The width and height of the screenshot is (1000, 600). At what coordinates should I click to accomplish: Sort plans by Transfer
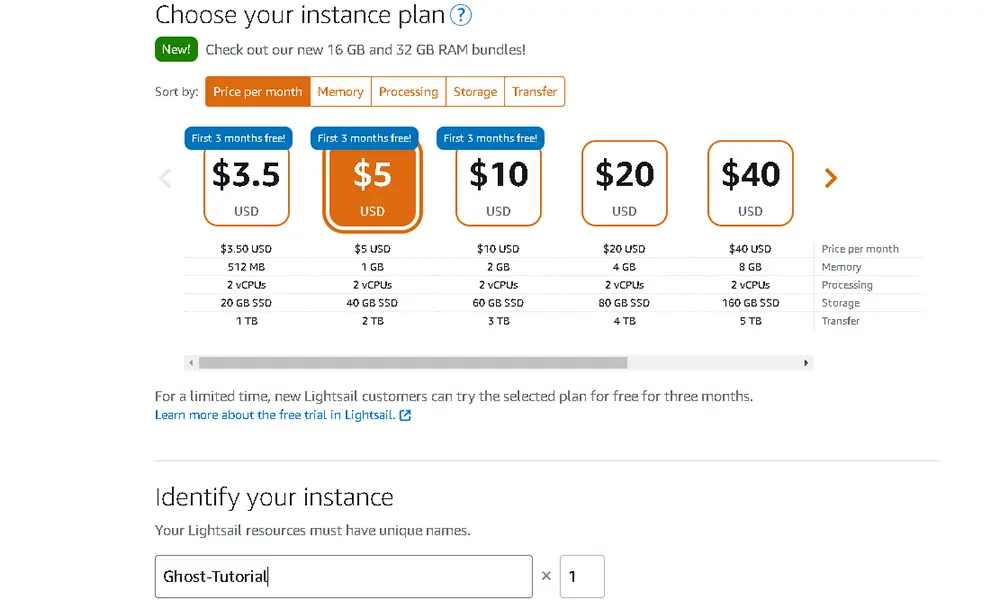click(x=534, y=91)
